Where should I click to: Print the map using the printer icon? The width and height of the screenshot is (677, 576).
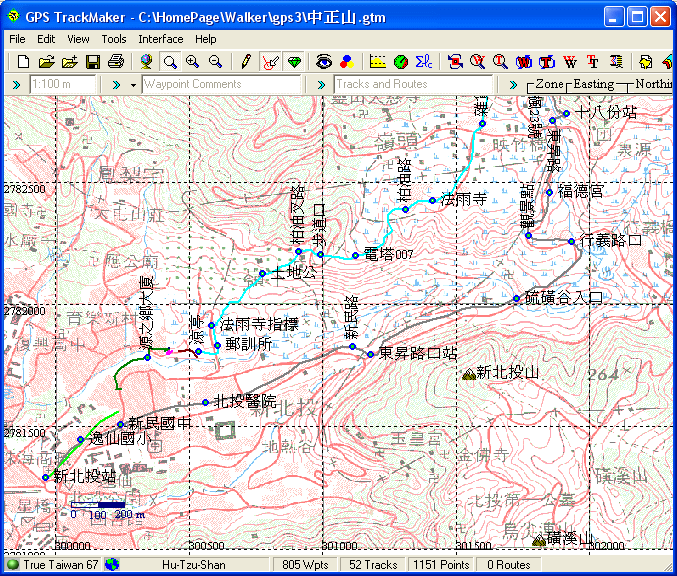coord(116,62)
